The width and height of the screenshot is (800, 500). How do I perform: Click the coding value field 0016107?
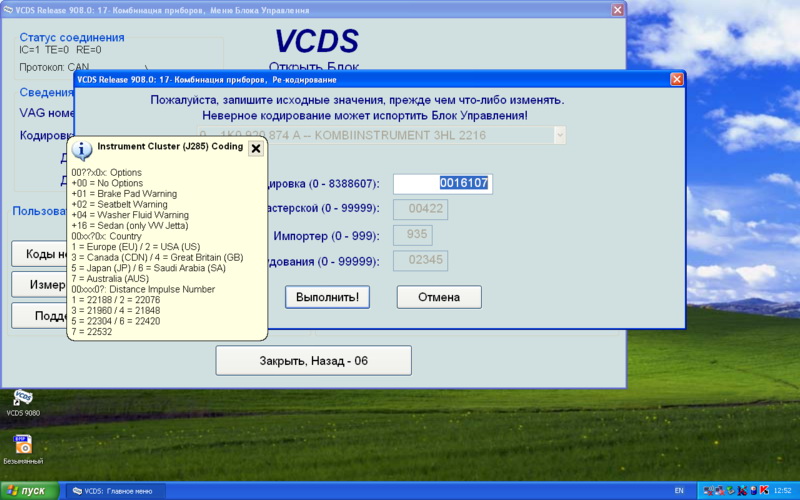[x=442, y=183]
